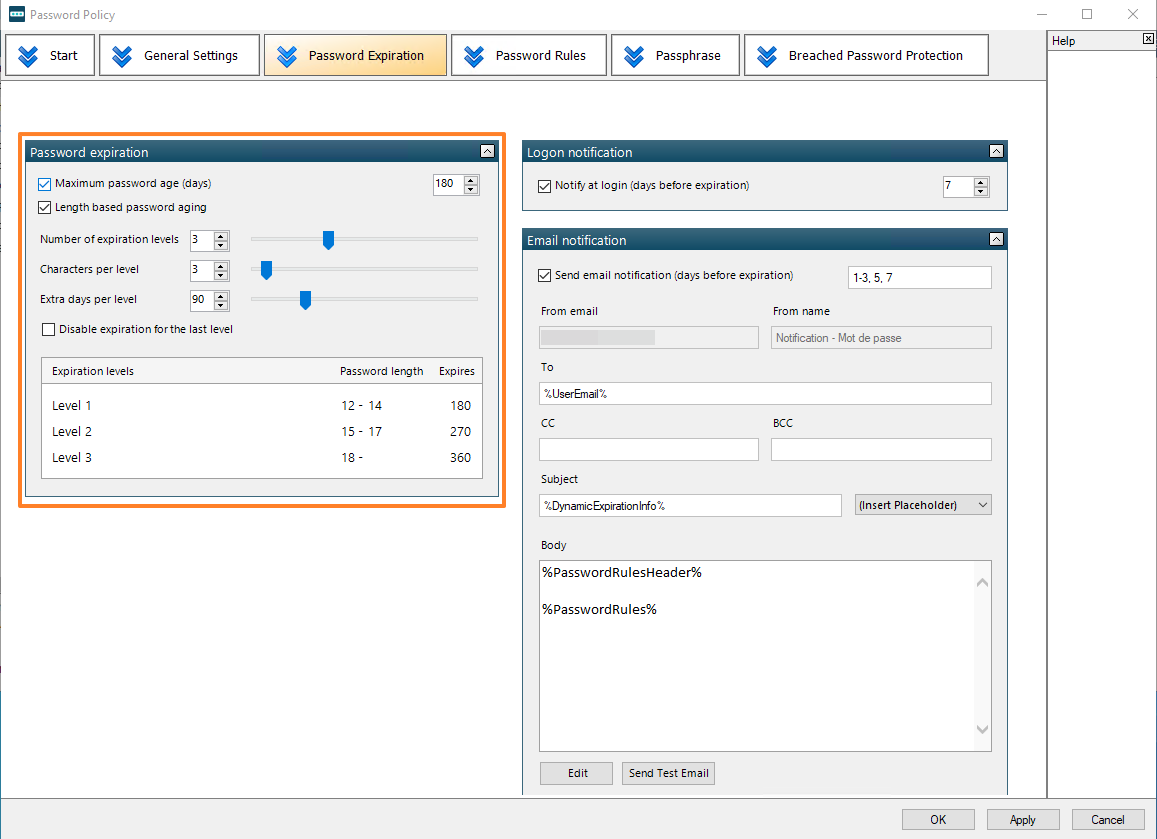
Task: Click the Password Rules chevron icon
Action: coord(474,56)
